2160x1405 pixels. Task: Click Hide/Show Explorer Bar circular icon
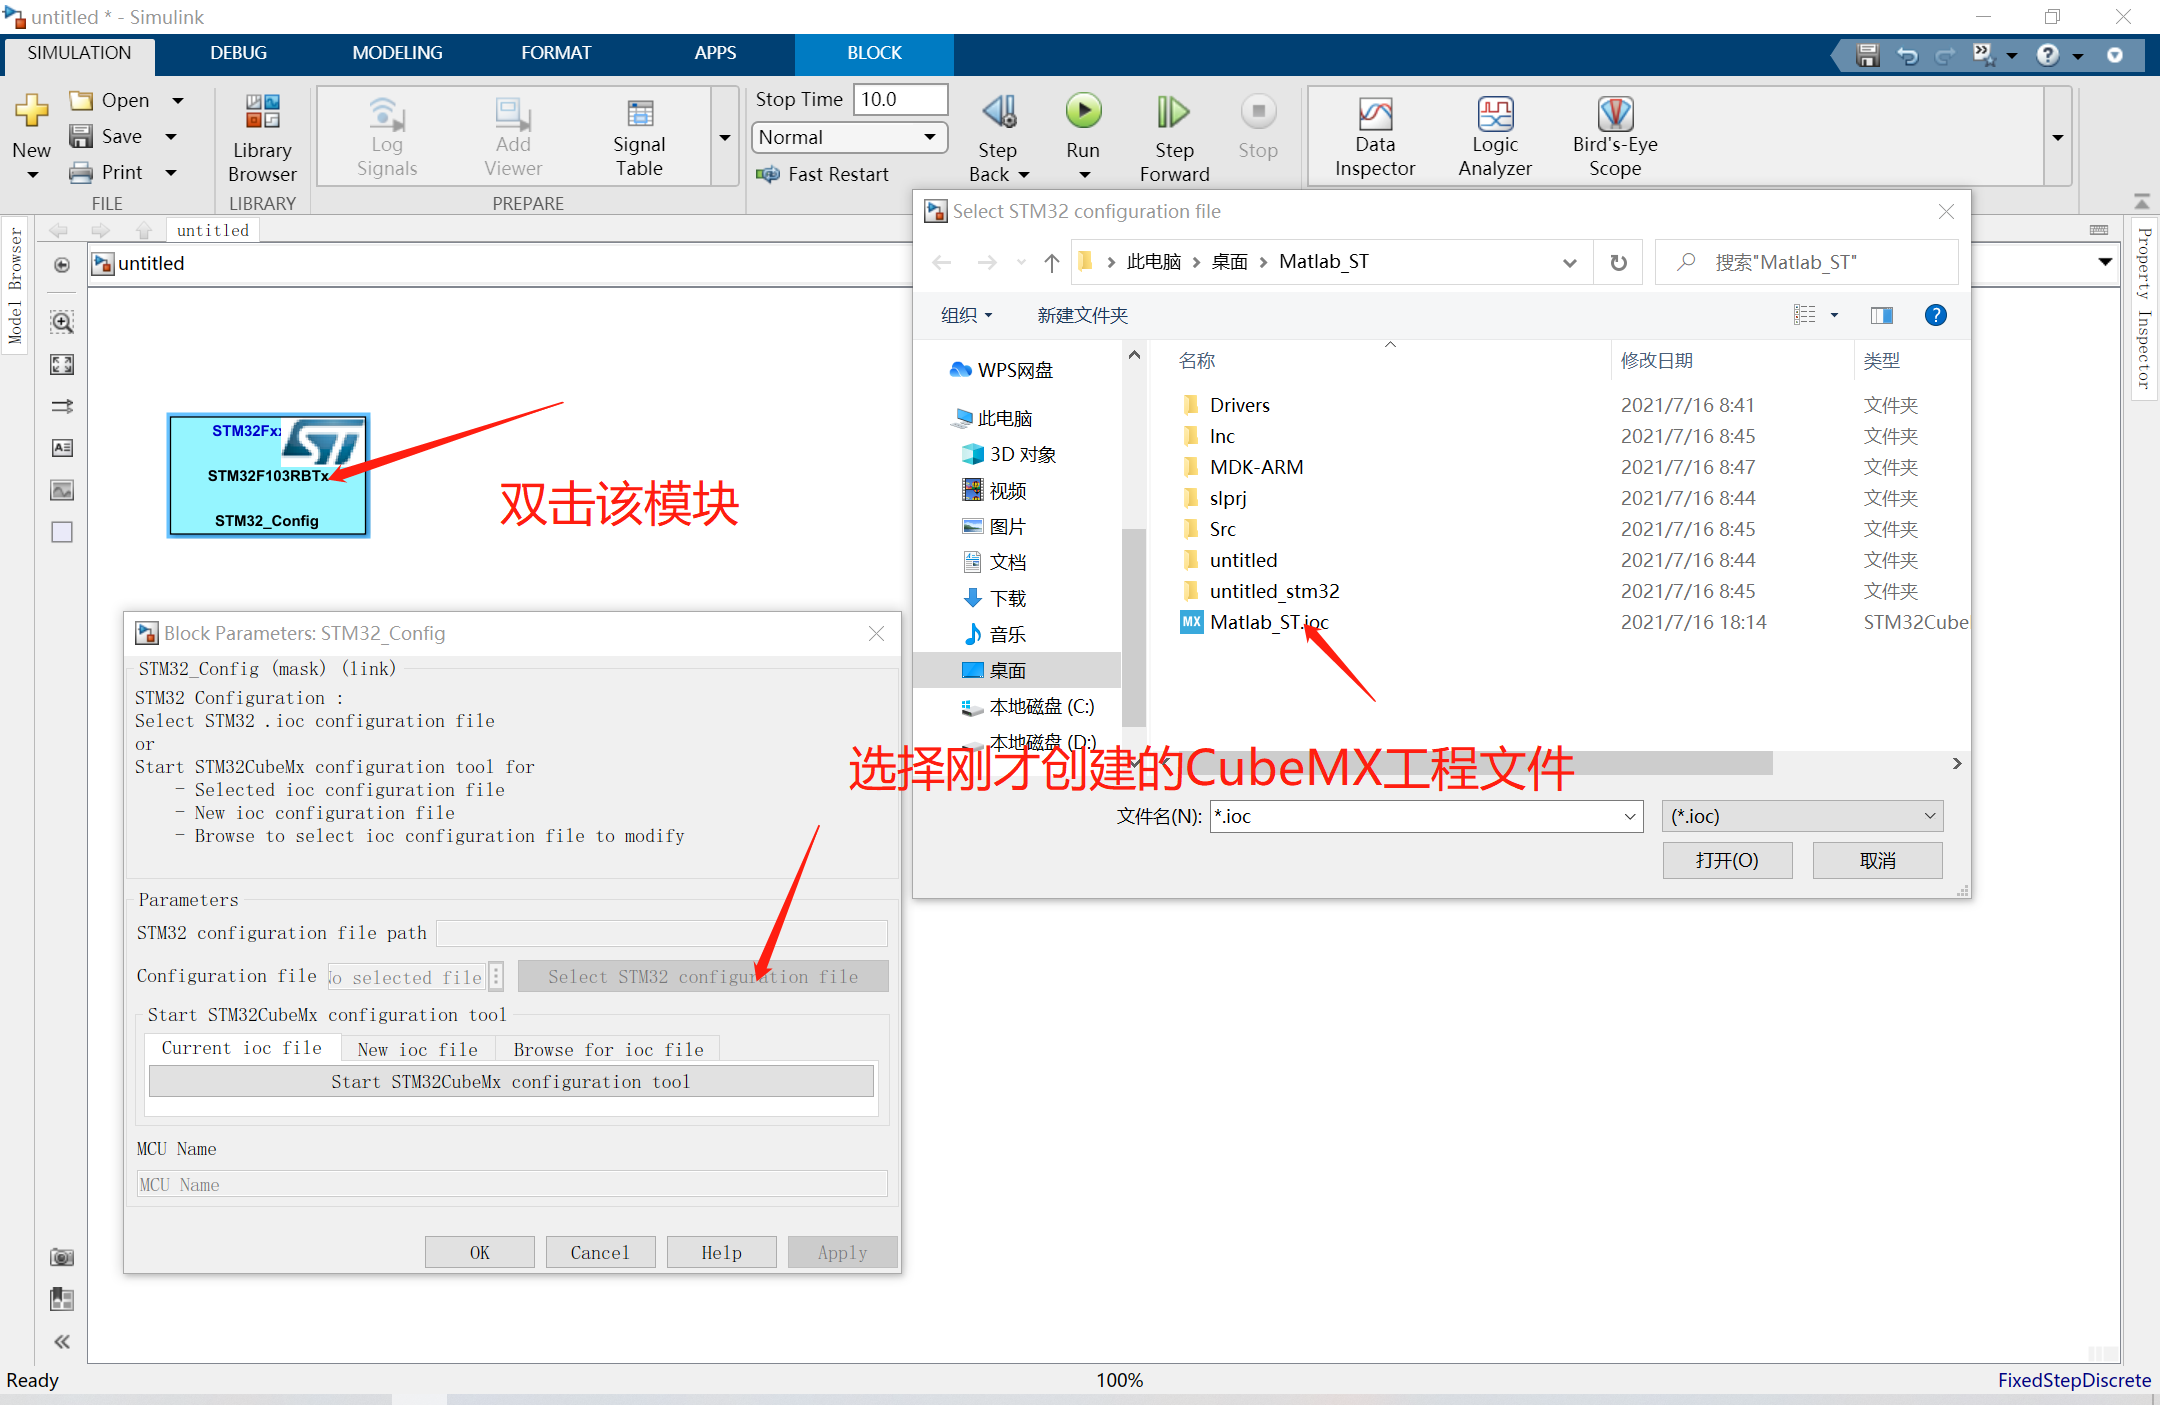pyautogui.click(x=62, y=265)
